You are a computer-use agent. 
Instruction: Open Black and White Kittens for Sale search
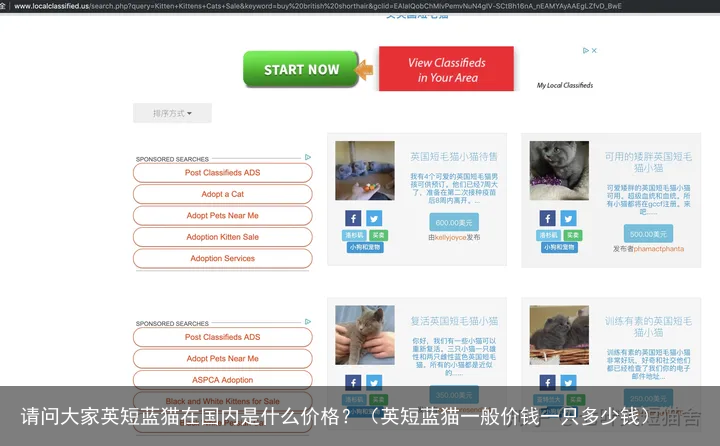(x=223, y=401)
